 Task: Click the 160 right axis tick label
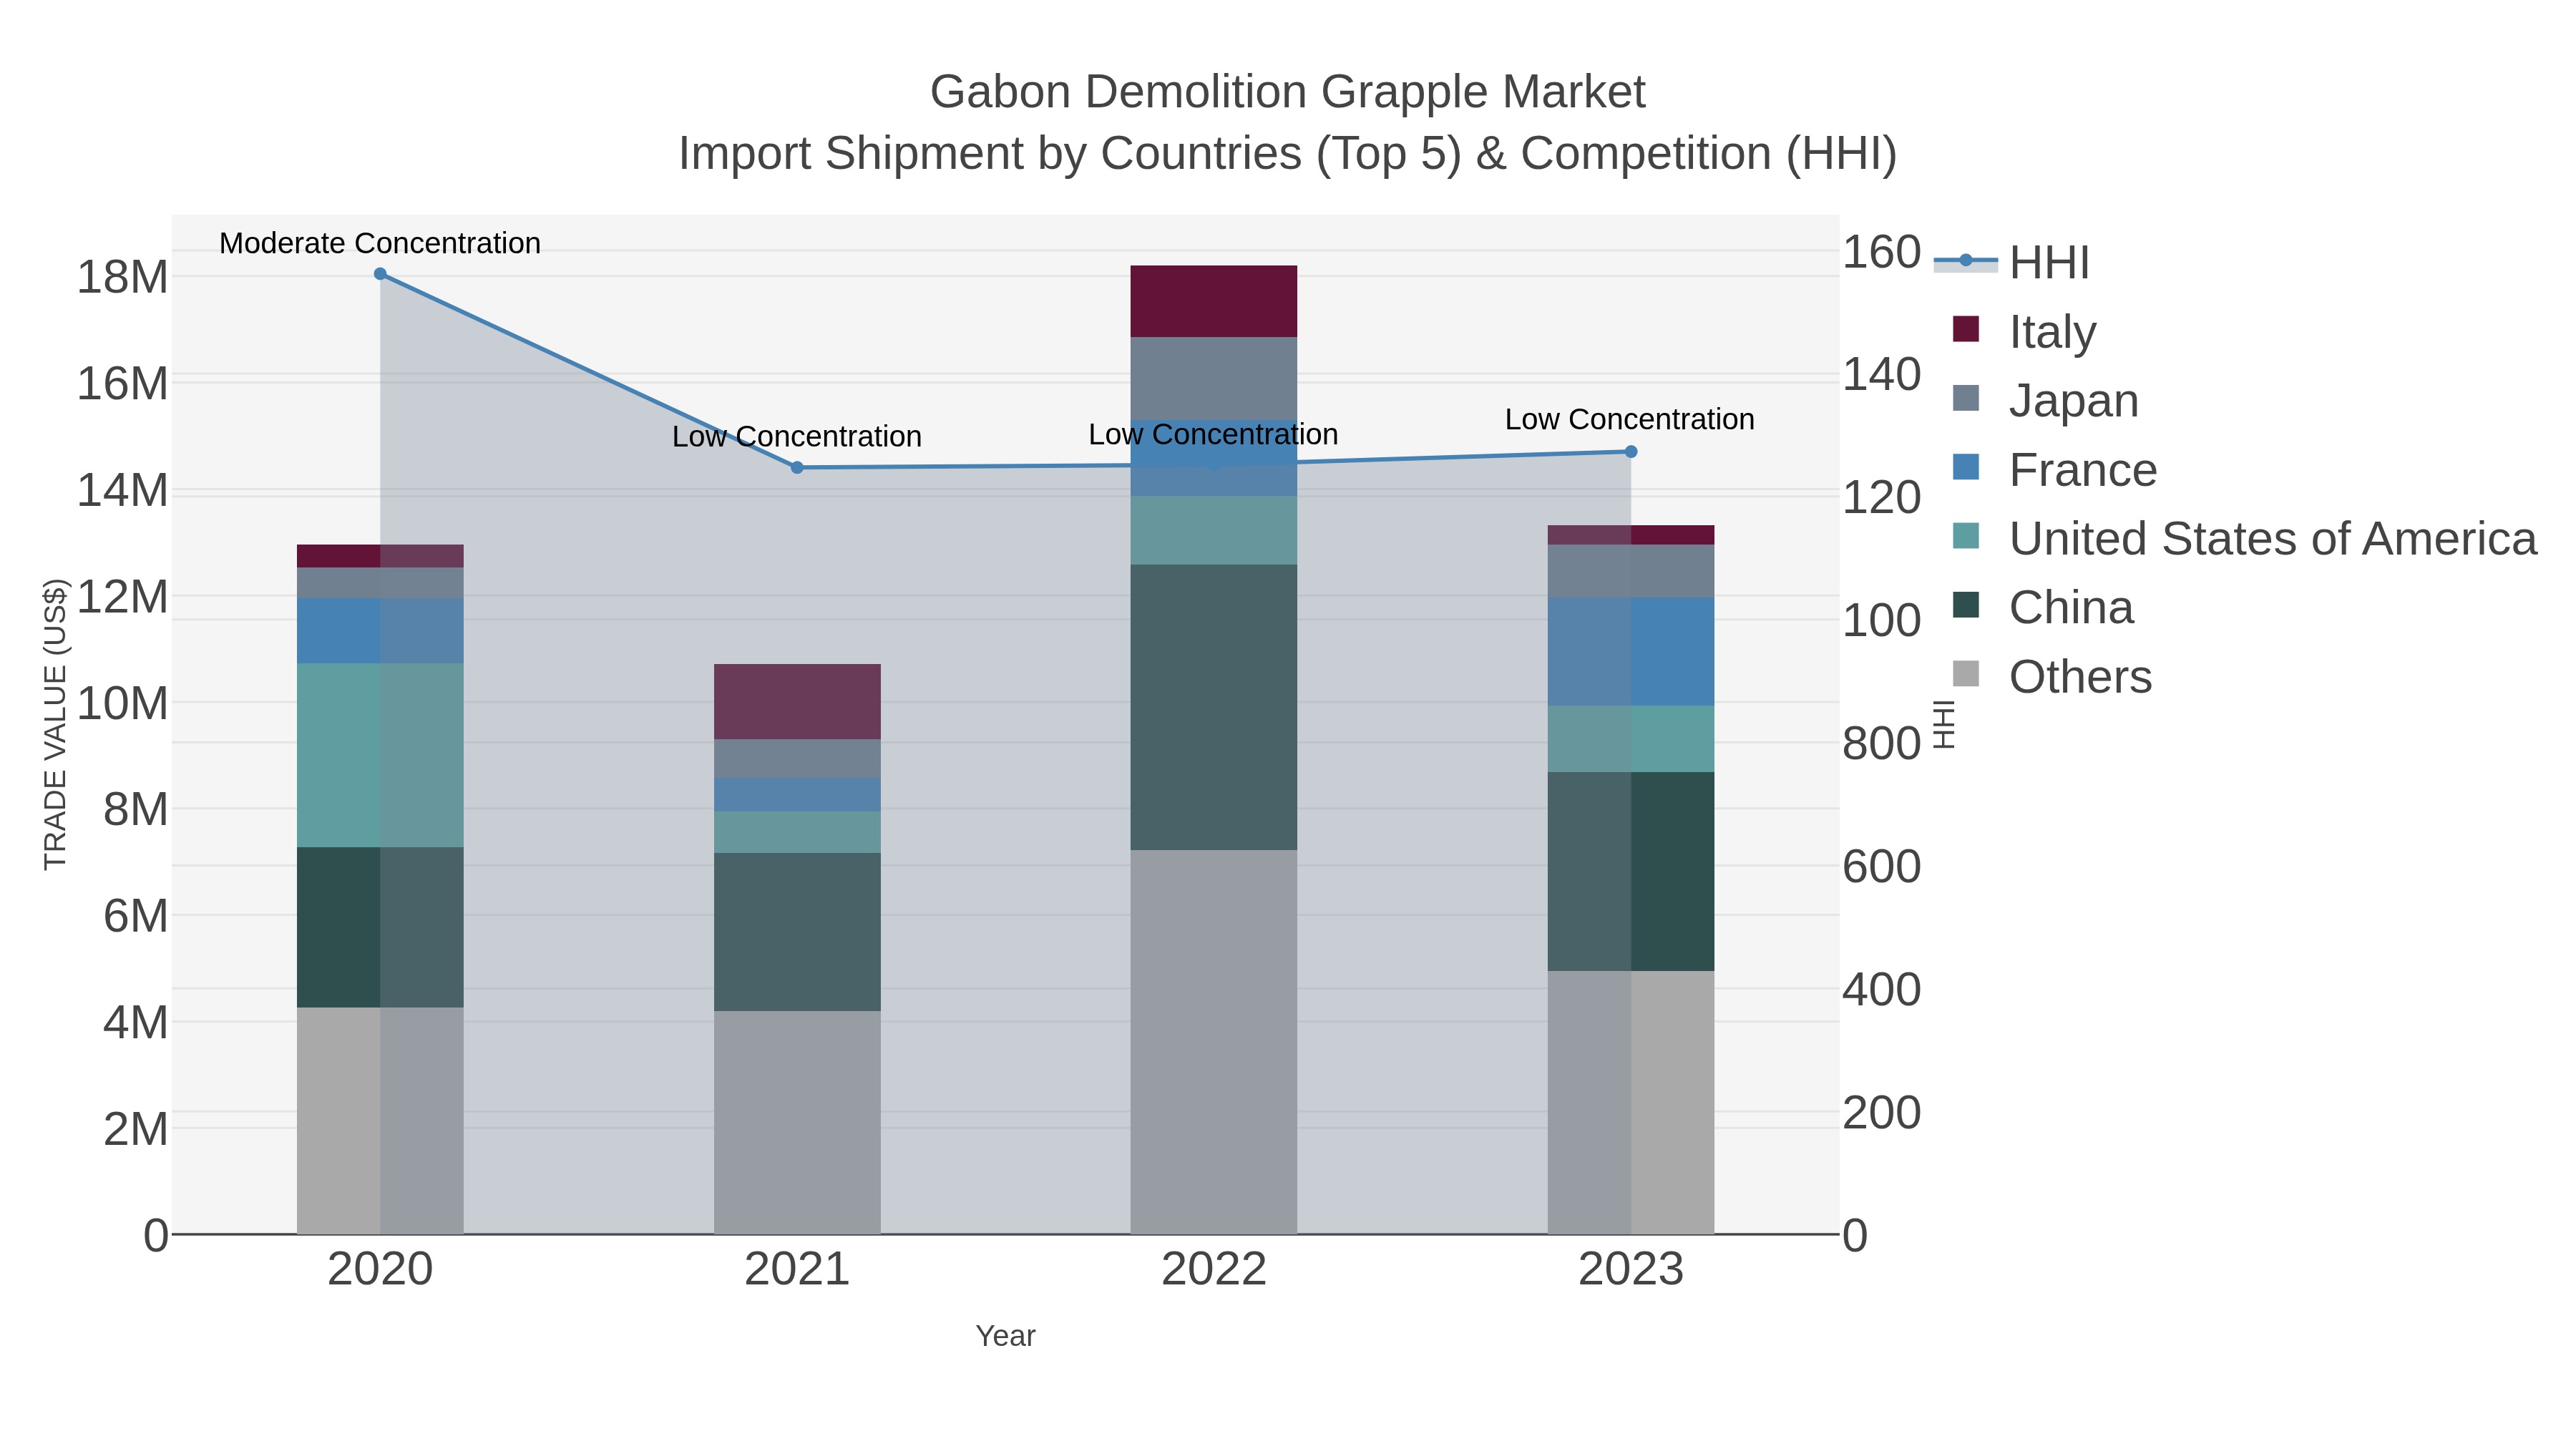coord(1882,252)
